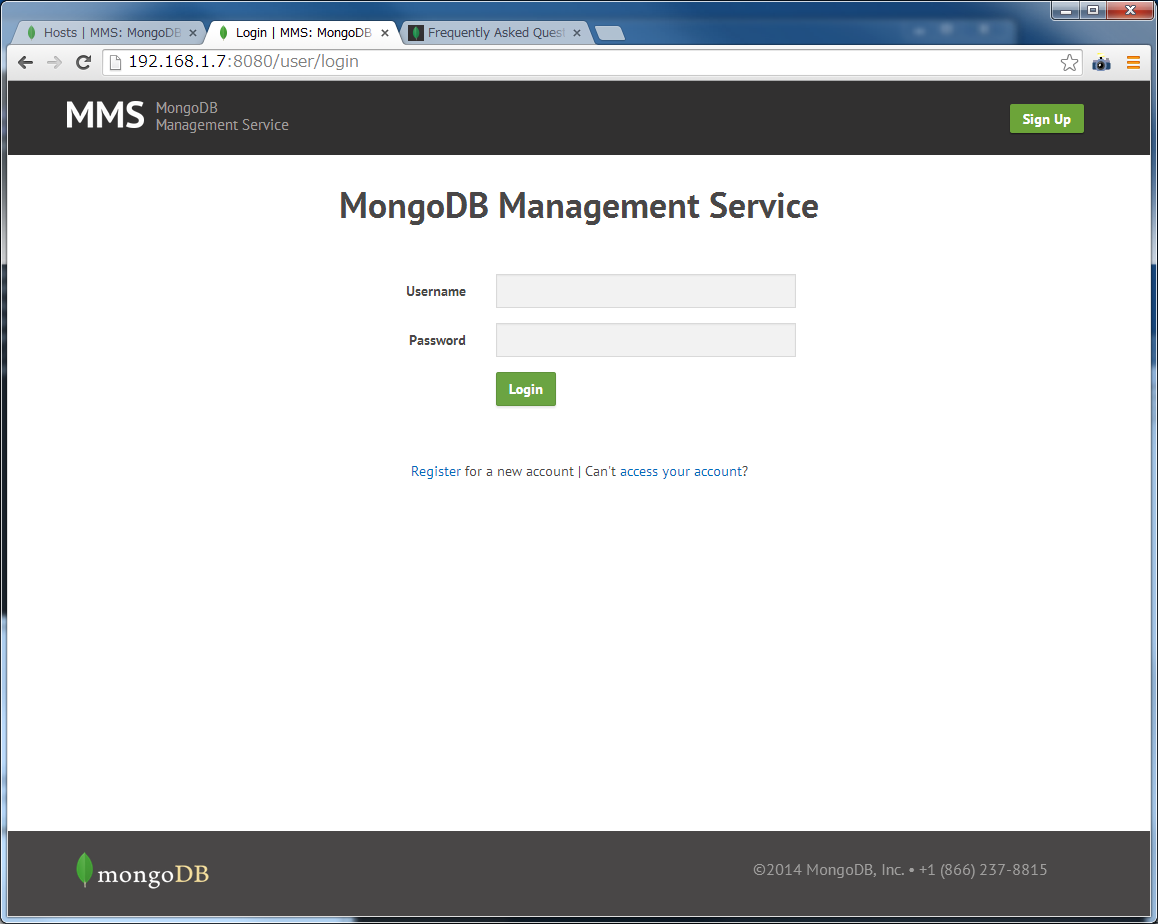Bookmark this page with the star icon
The image size is (1158, 924).
pyautogui.click(x=1069, y=63)
